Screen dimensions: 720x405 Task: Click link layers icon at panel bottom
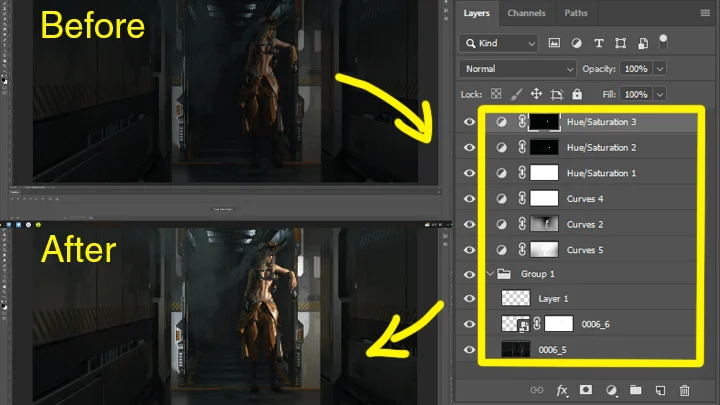[x=536, y=390]
